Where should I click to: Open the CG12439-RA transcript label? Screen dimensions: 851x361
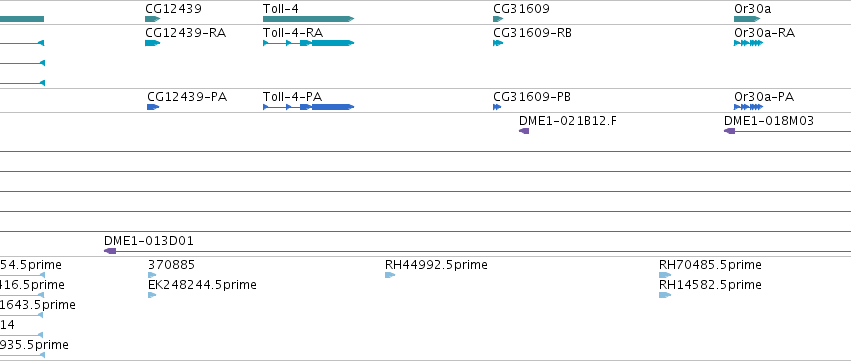pyautogui.click(x=186, y=33)
